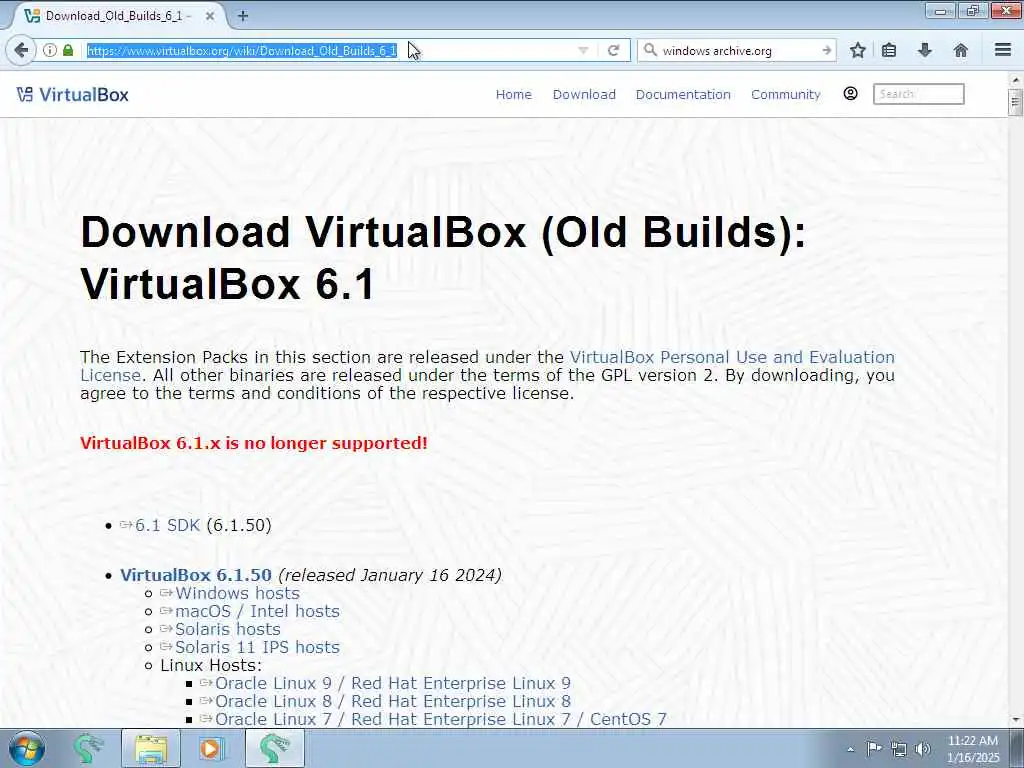Click the page scrollbar thumb
Image resolution: width=1024 pixels, height=768 pixels.
[x=1015, y=103]
